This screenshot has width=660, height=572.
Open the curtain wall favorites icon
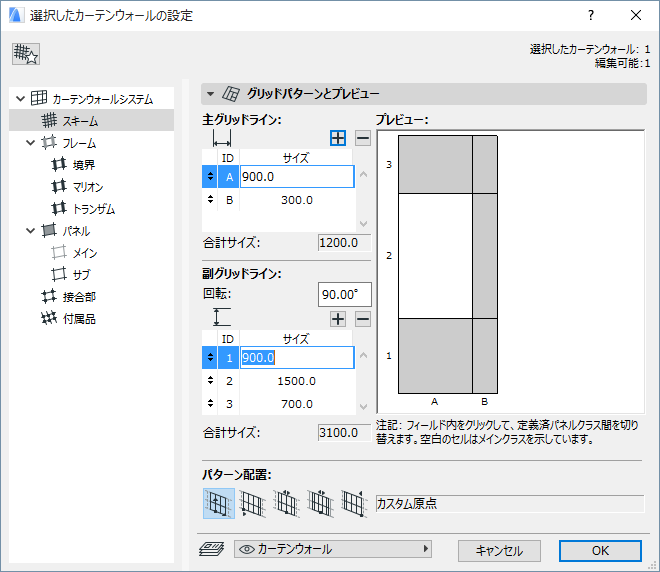(x=26, y=54)
